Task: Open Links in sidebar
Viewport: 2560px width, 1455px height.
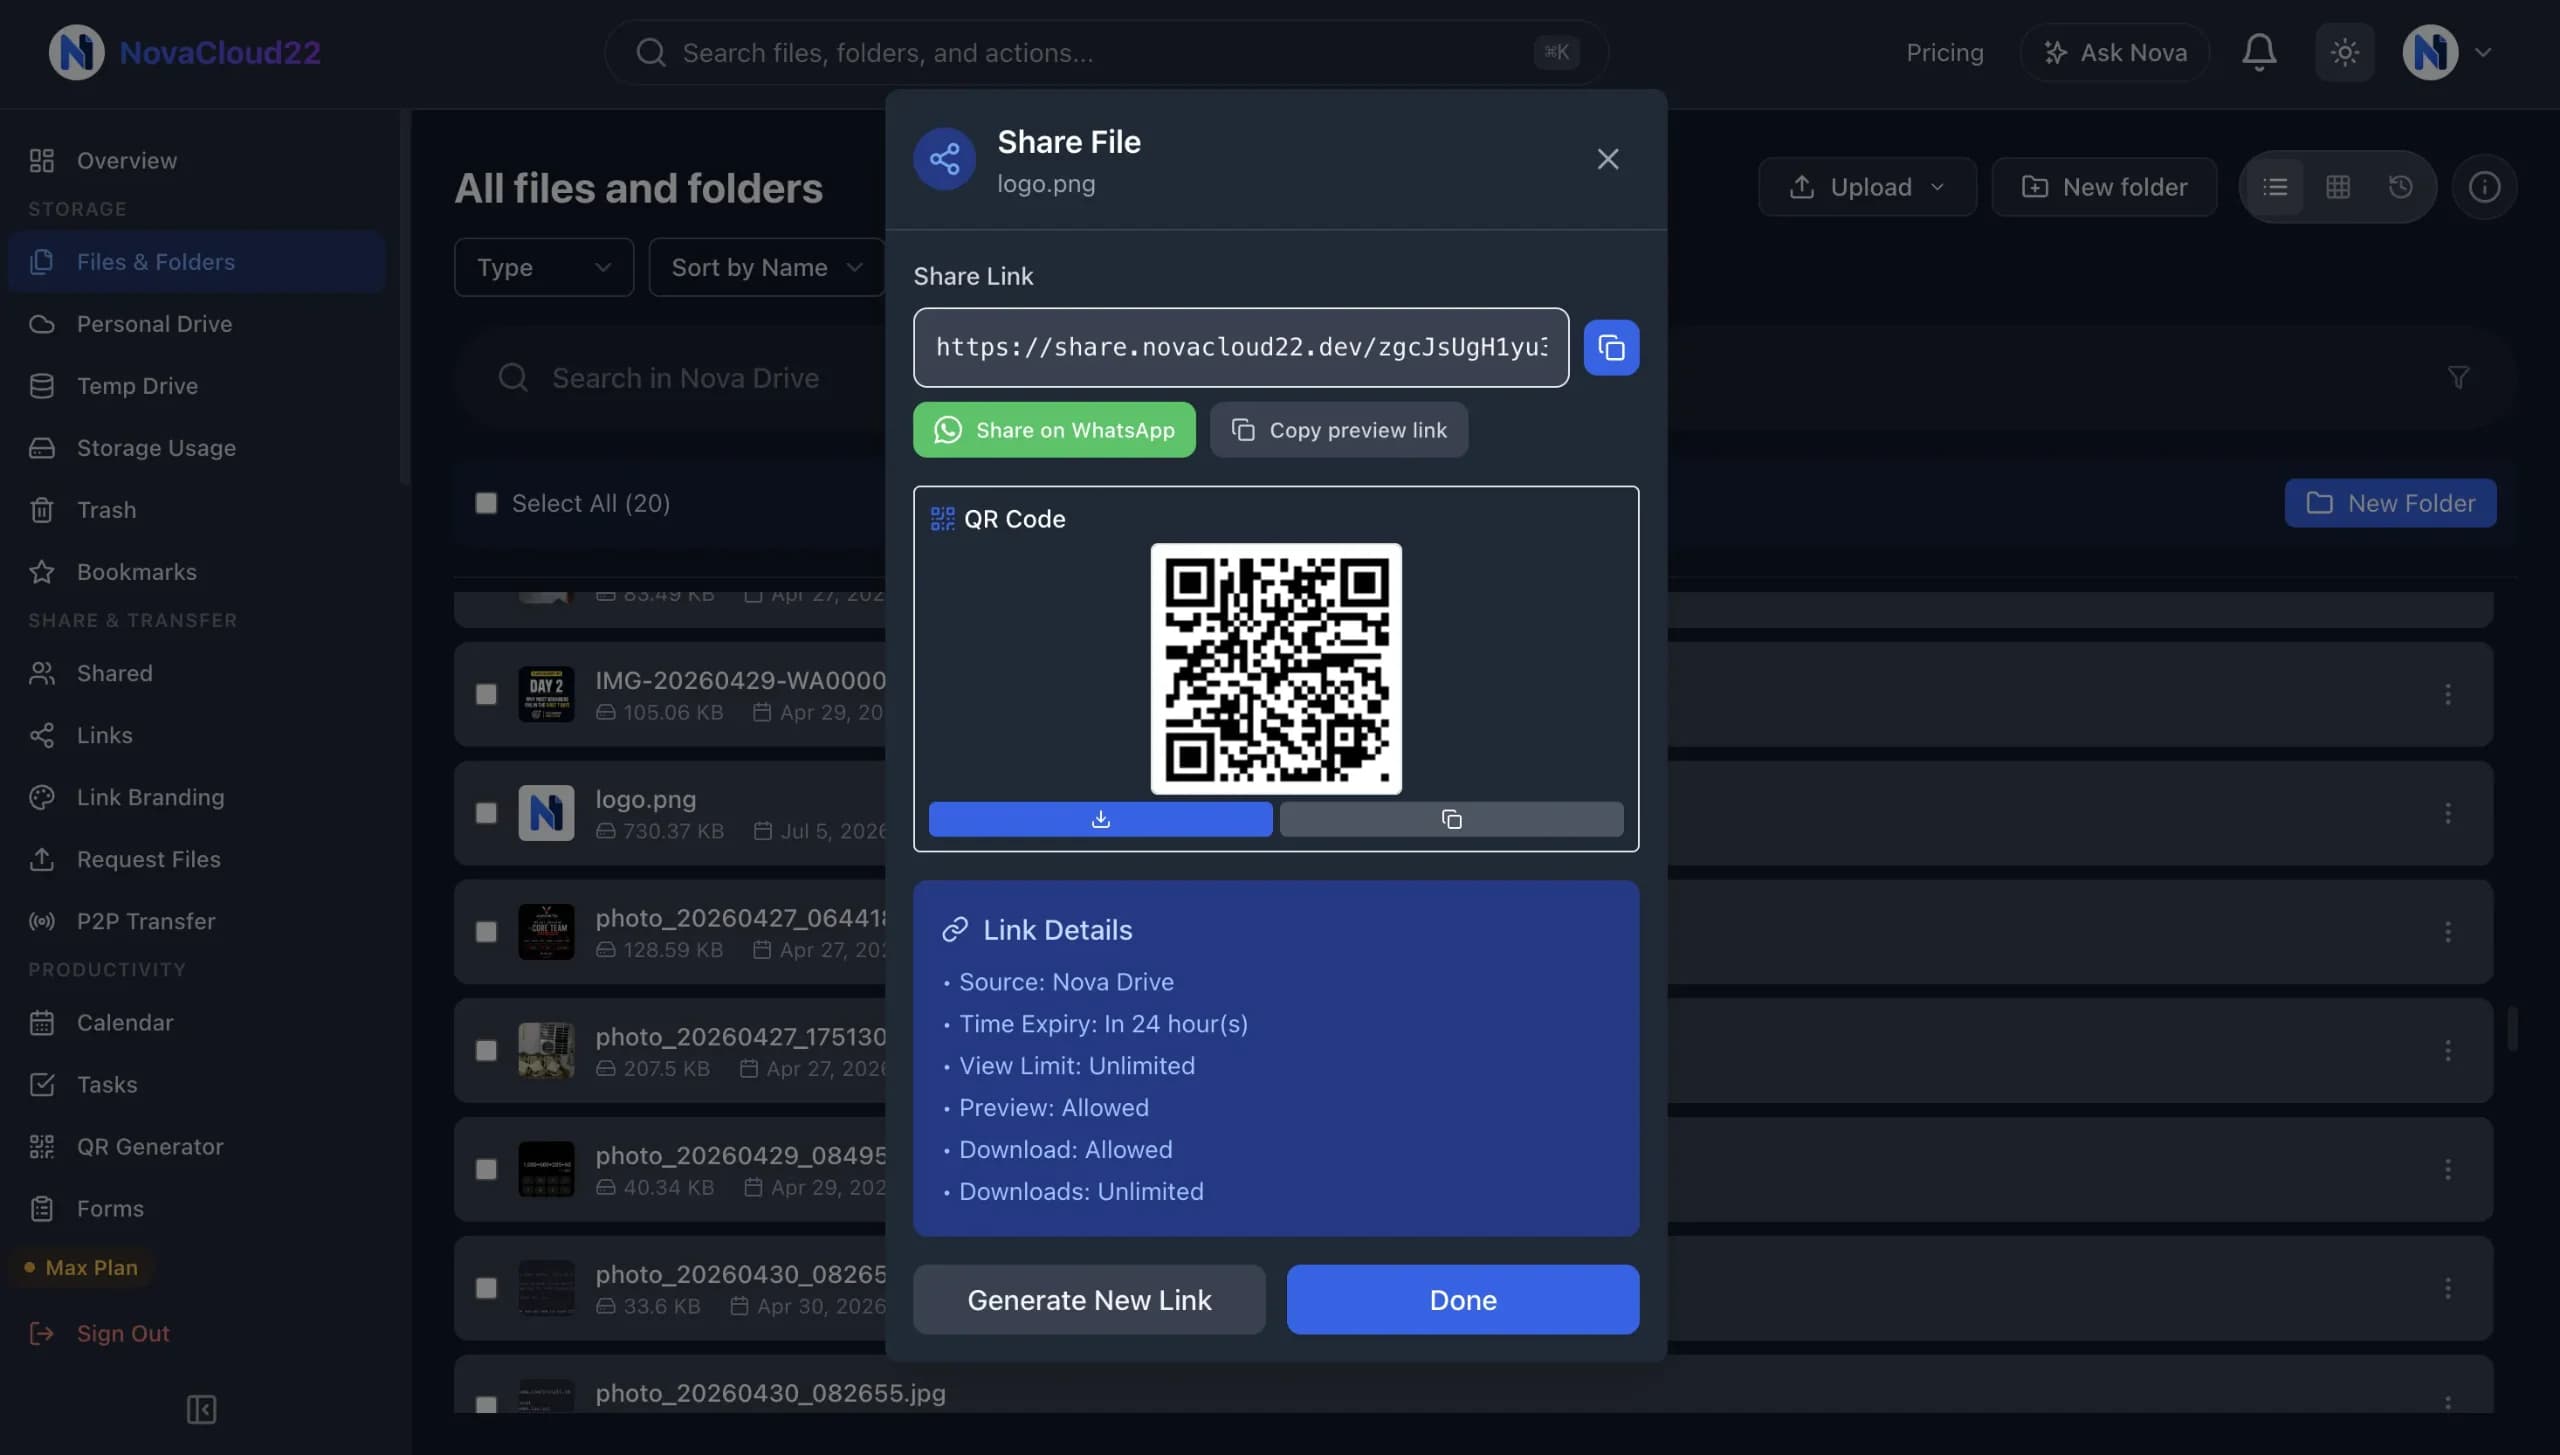Action: click(196, 735)
